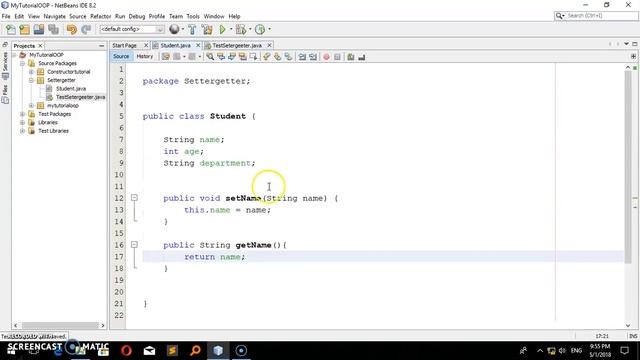The width and height of the screenshot is (640, 360).
Task: Click the Find Selection magnifier in editor toolbar
Action: [210, 57]
